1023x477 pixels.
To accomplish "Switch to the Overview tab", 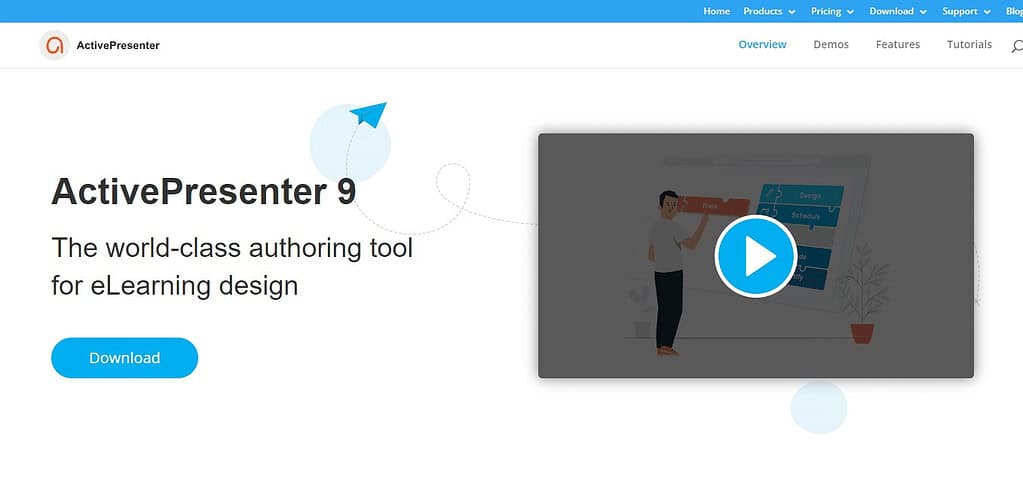I will tap(762, 44).
